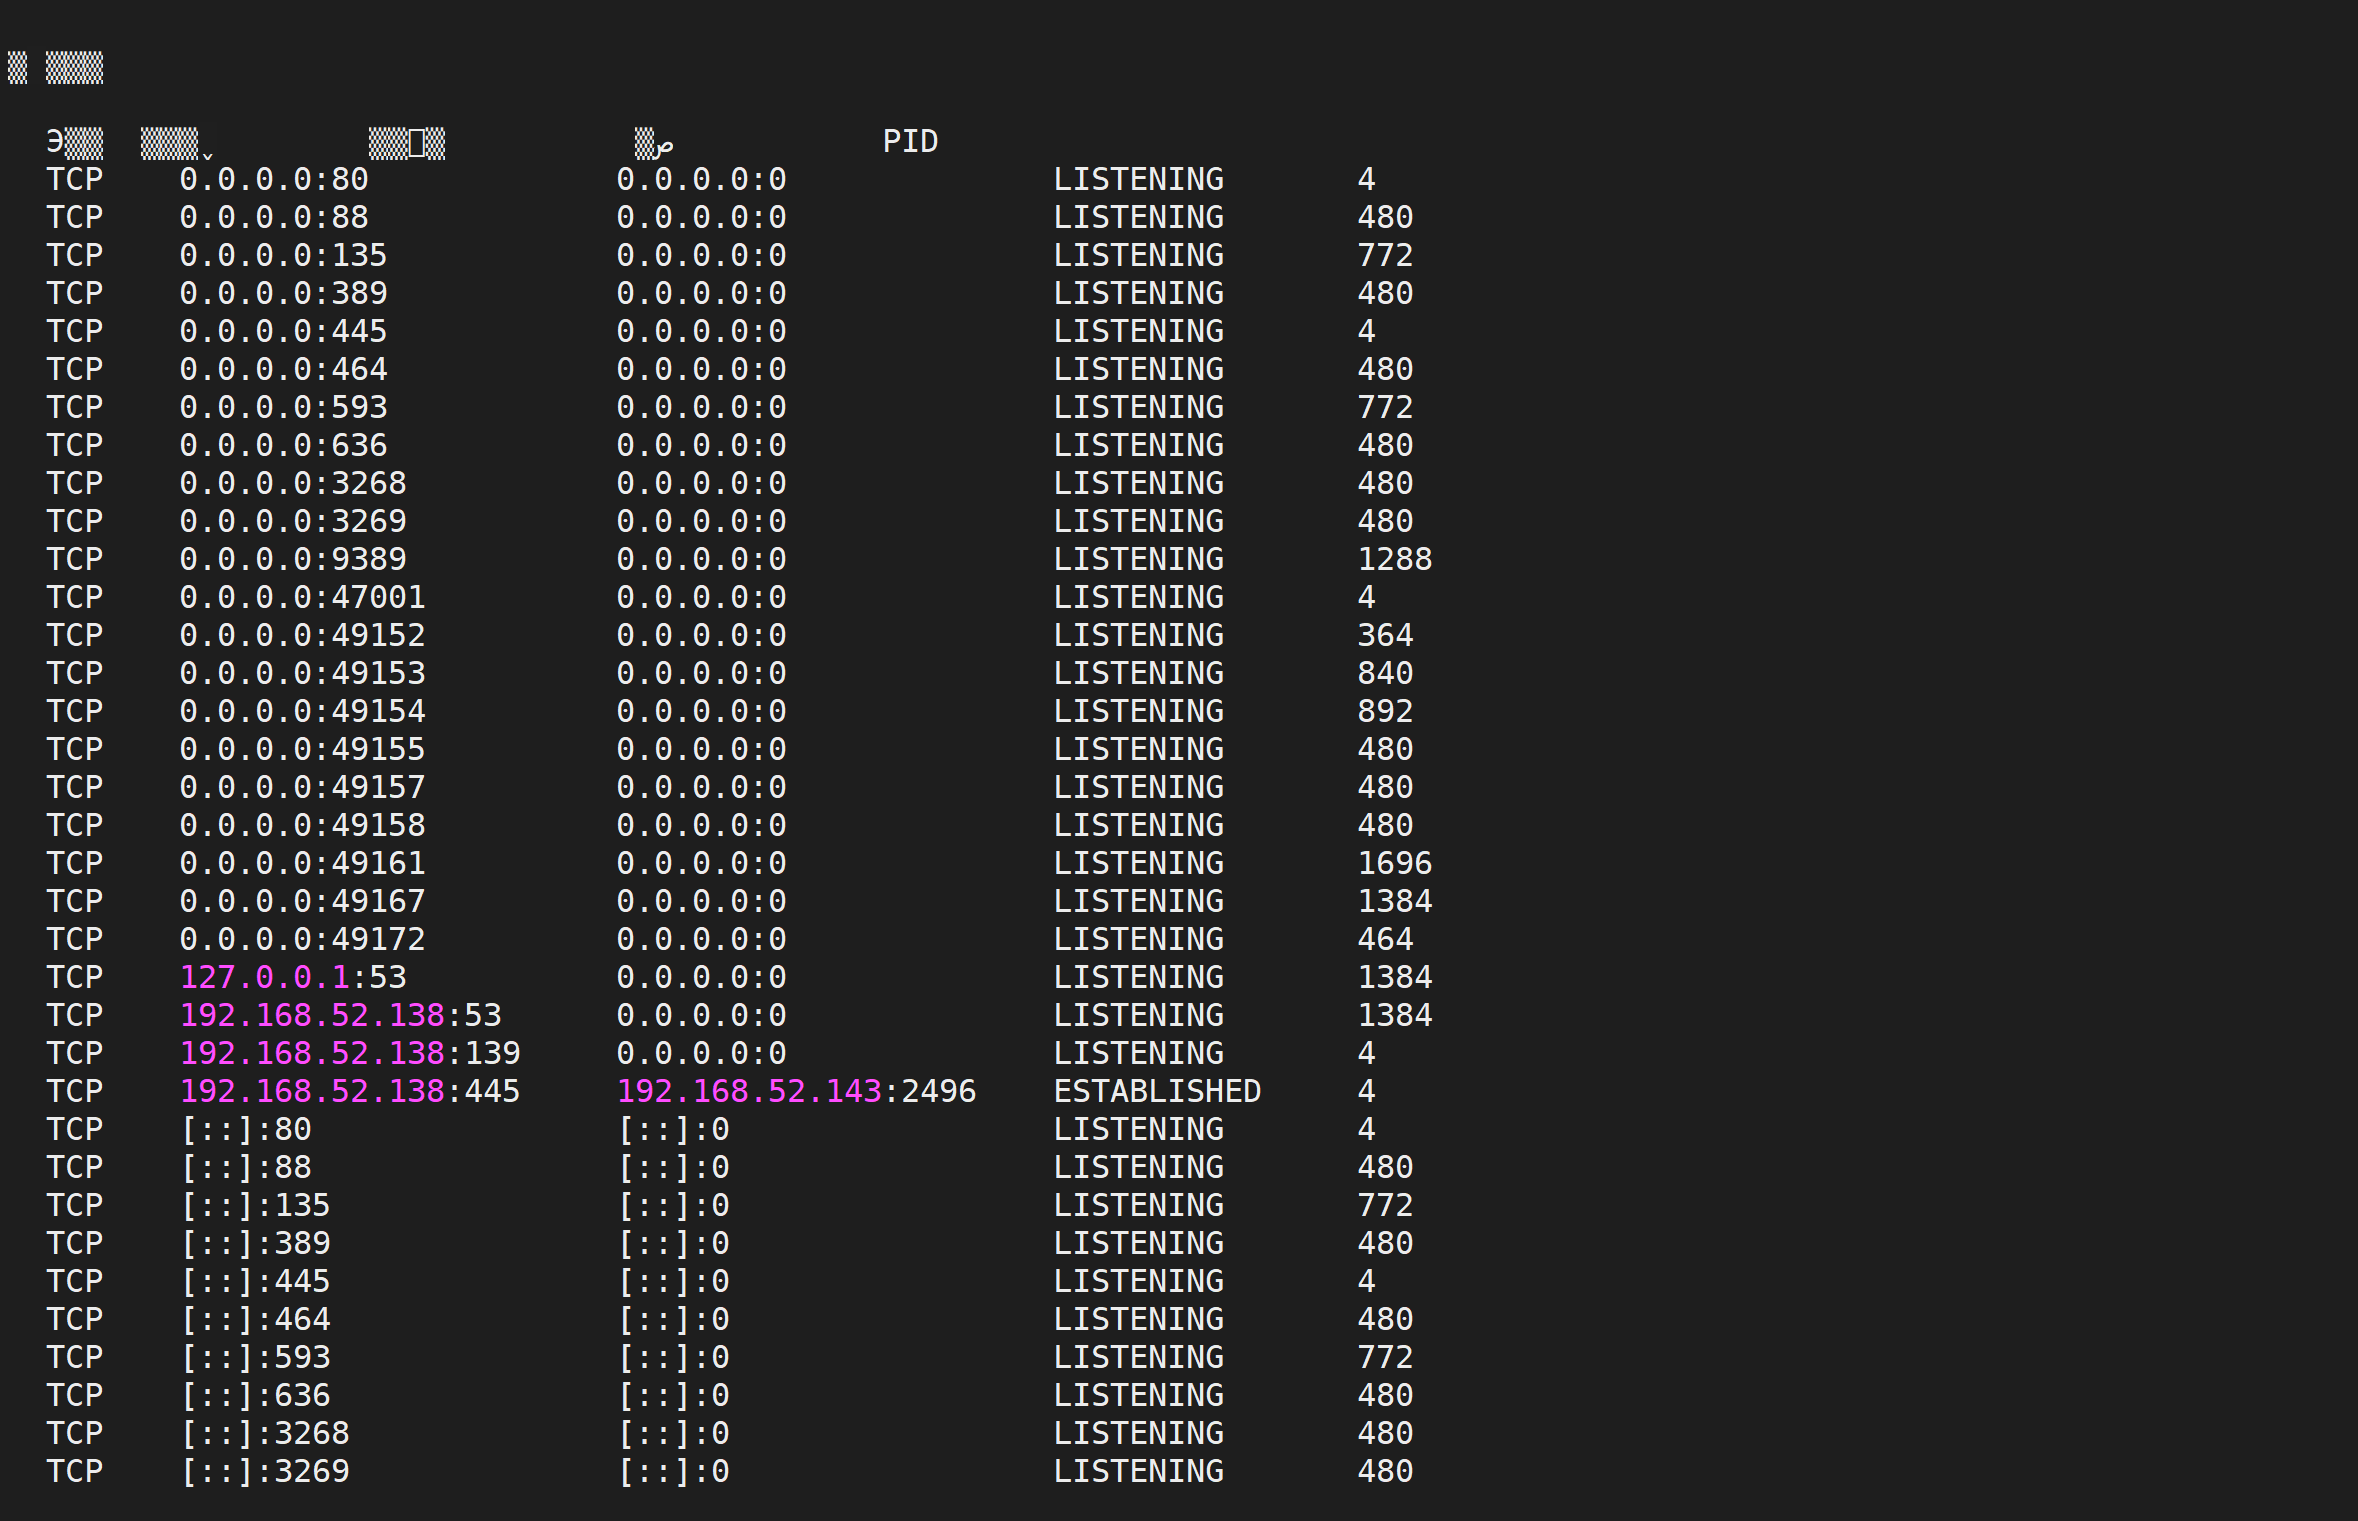Click the [::]:3269 local address

pos(265,1471)
